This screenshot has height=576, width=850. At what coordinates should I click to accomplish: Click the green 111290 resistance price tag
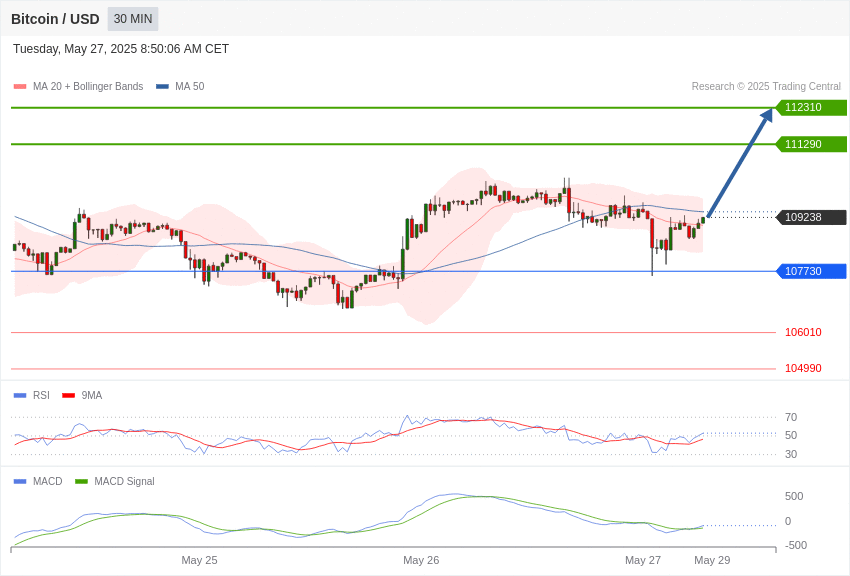coord(810,144)
